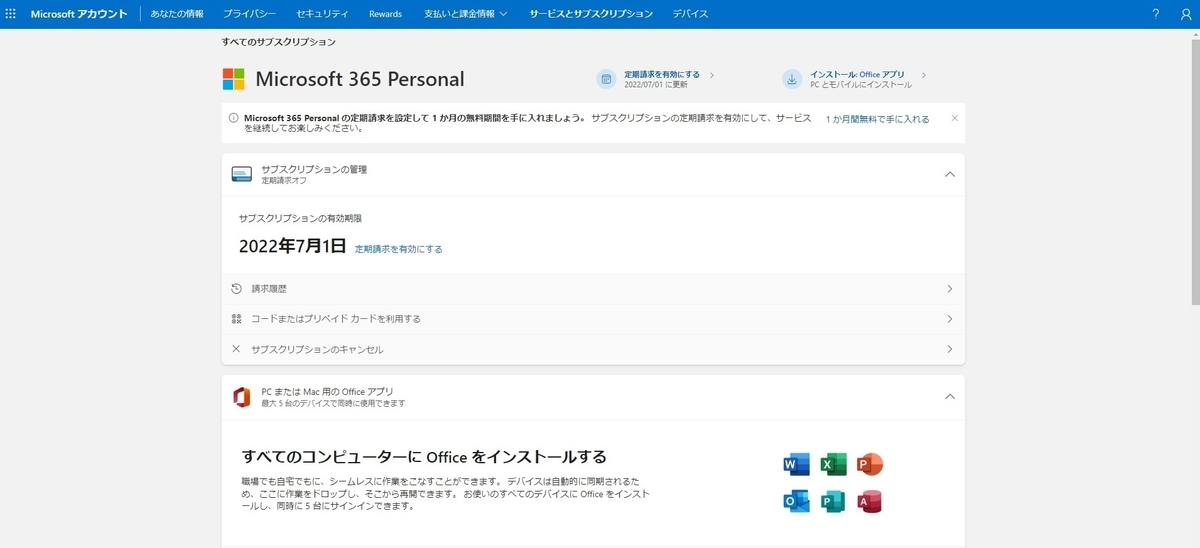Expand the cancel subscription row chevron
1200x548 pixels.
949,349
